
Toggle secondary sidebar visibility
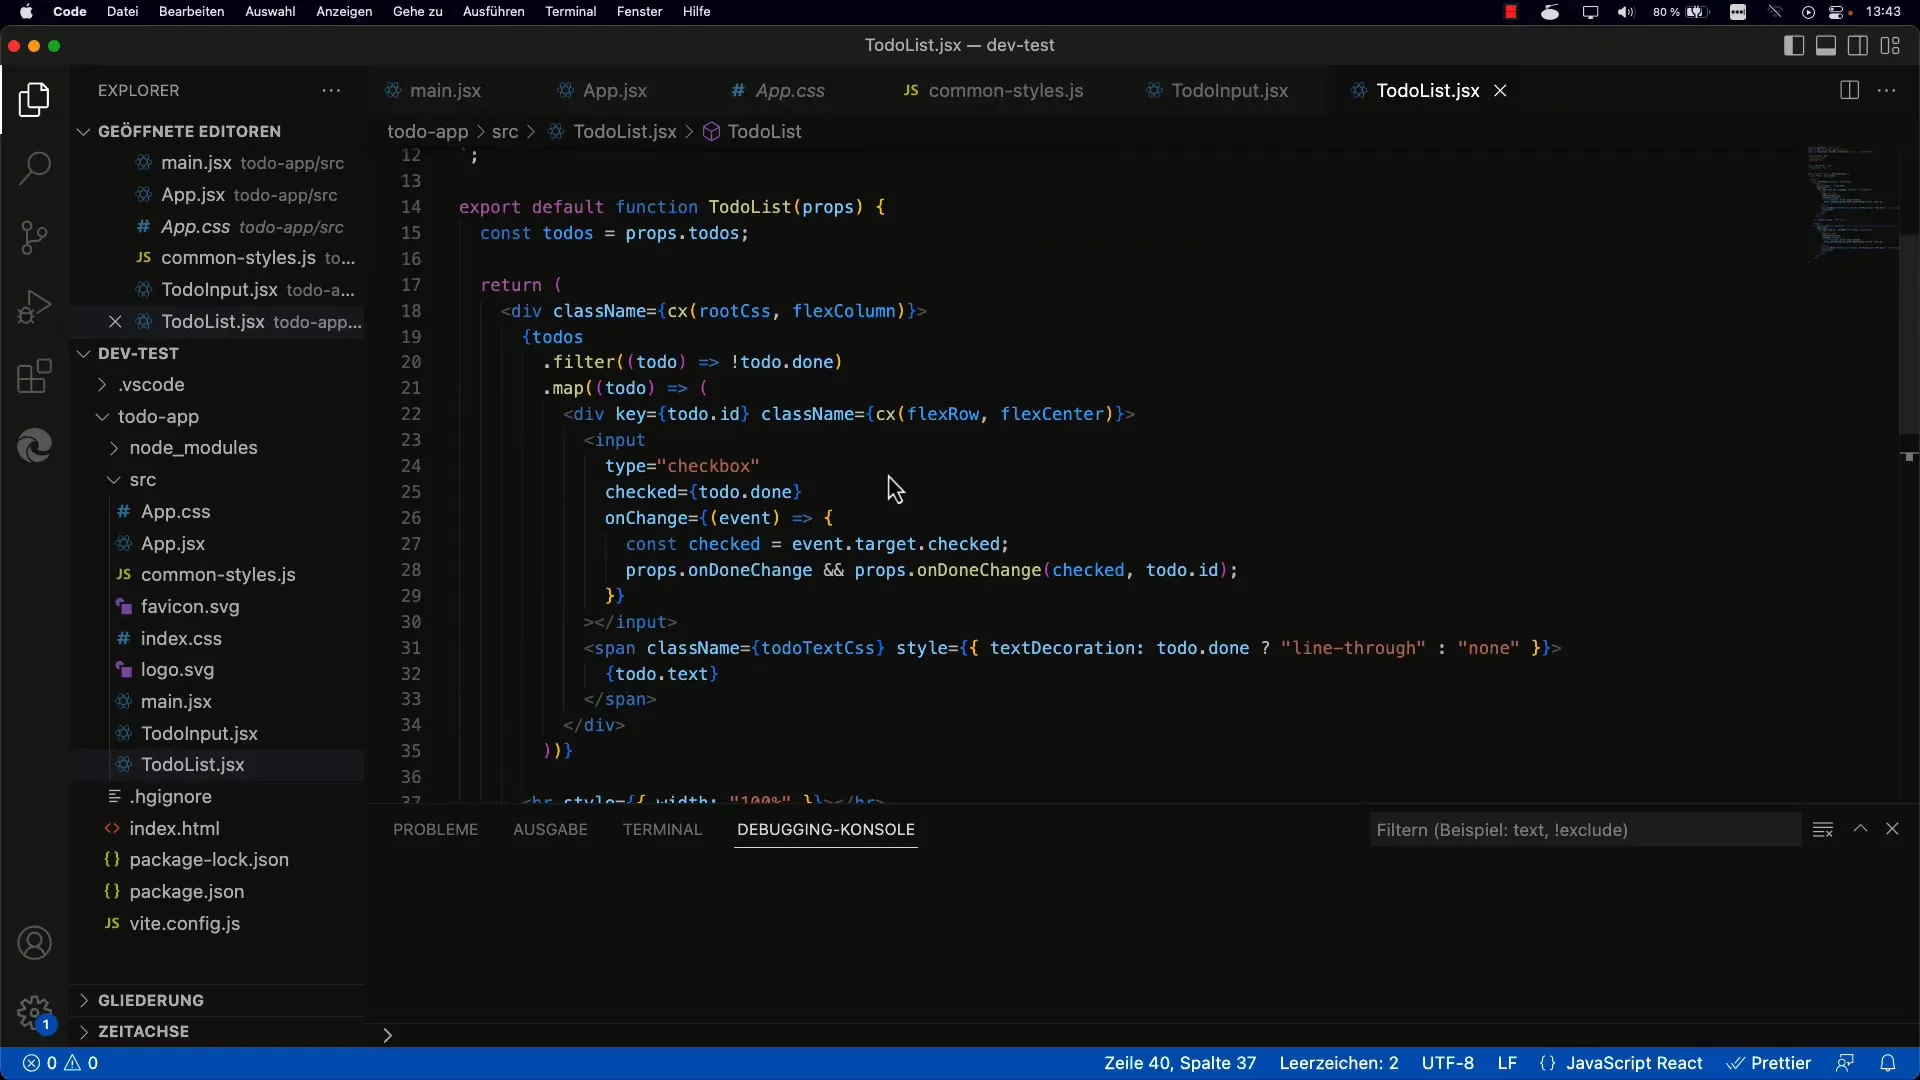point(1858,45)
